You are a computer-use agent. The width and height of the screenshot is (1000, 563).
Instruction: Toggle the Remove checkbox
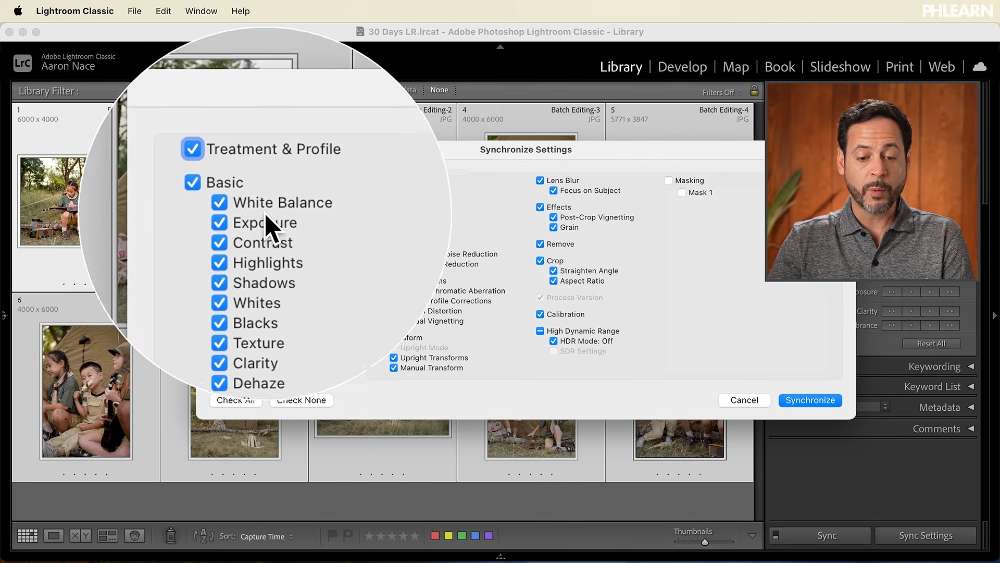540,244
